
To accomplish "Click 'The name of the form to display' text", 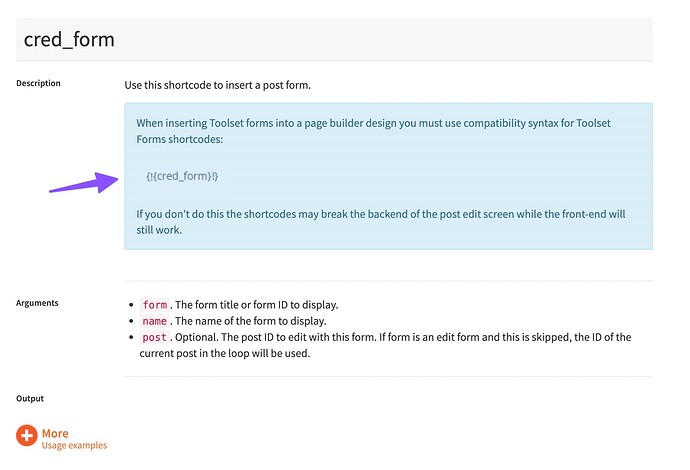I will click(x=251, y=321).
